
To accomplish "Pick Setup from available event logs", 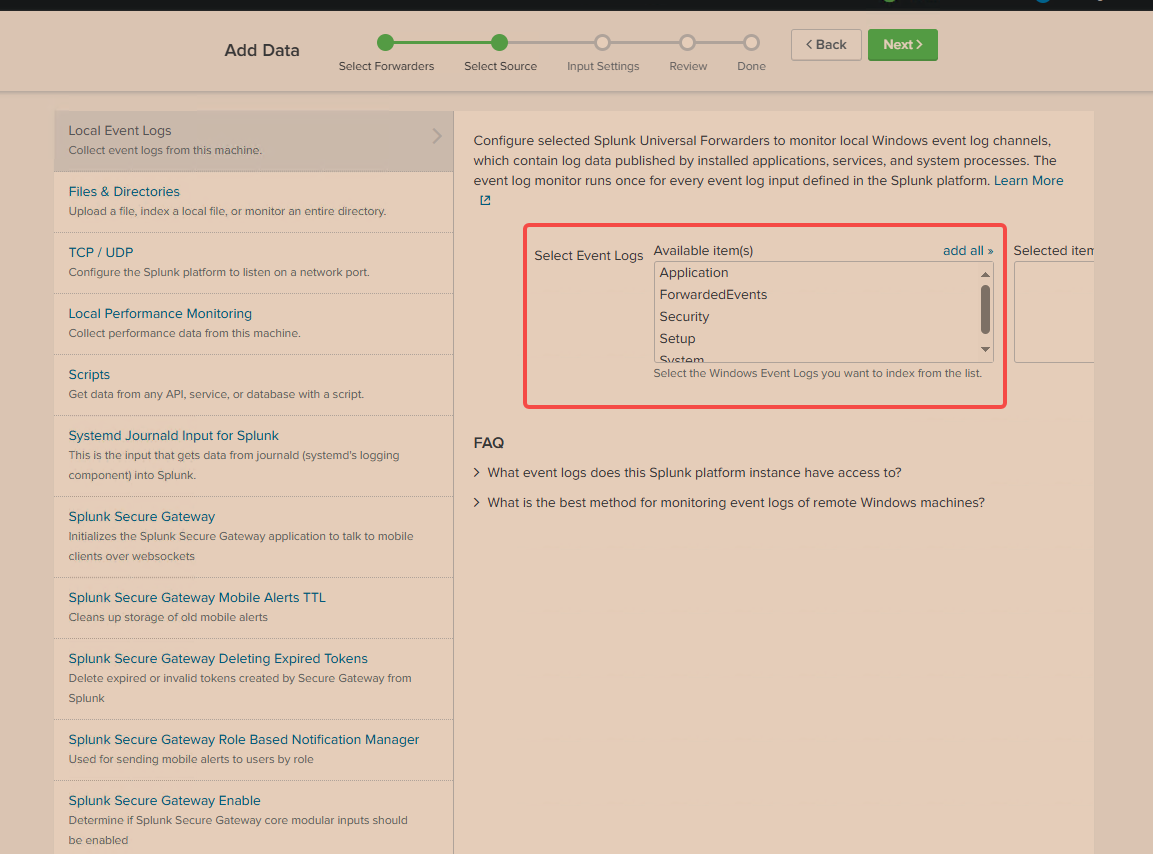I will 816,339.
